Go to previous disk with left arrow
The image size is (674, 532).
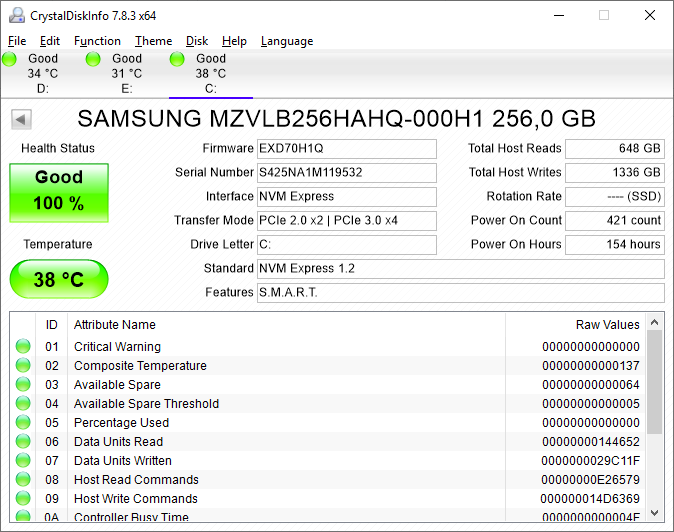(21, 119)
